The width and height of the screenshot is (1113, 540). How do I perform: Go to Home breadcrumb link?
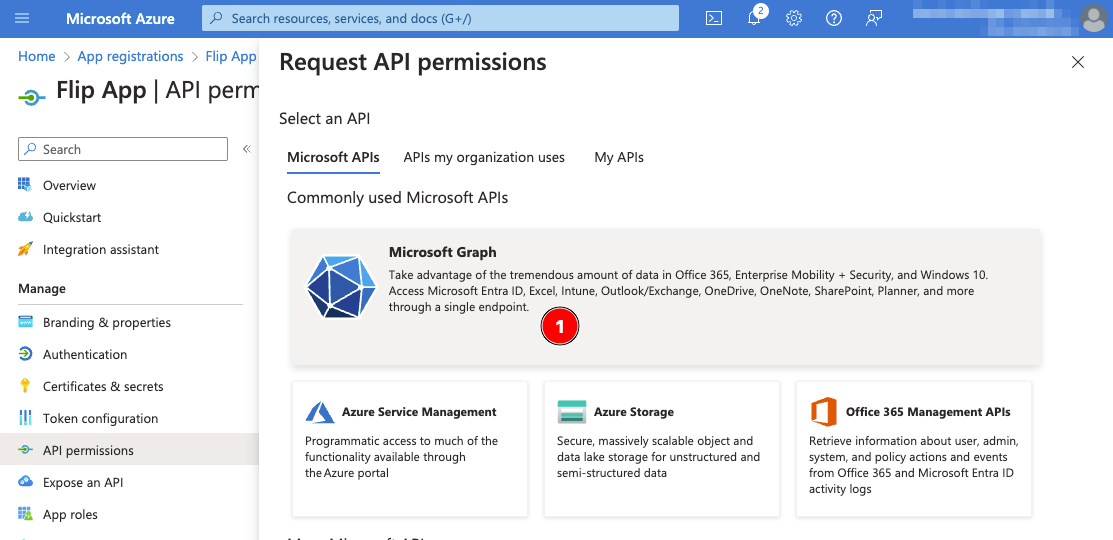point(36,57)
